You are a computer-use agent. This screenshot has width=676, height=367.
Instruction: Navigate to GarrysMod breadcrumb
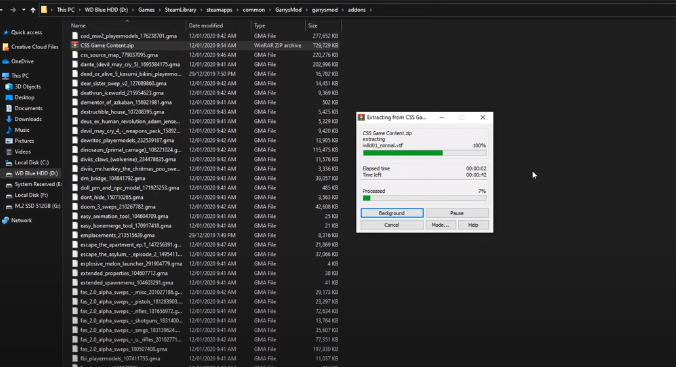(288, 9)
